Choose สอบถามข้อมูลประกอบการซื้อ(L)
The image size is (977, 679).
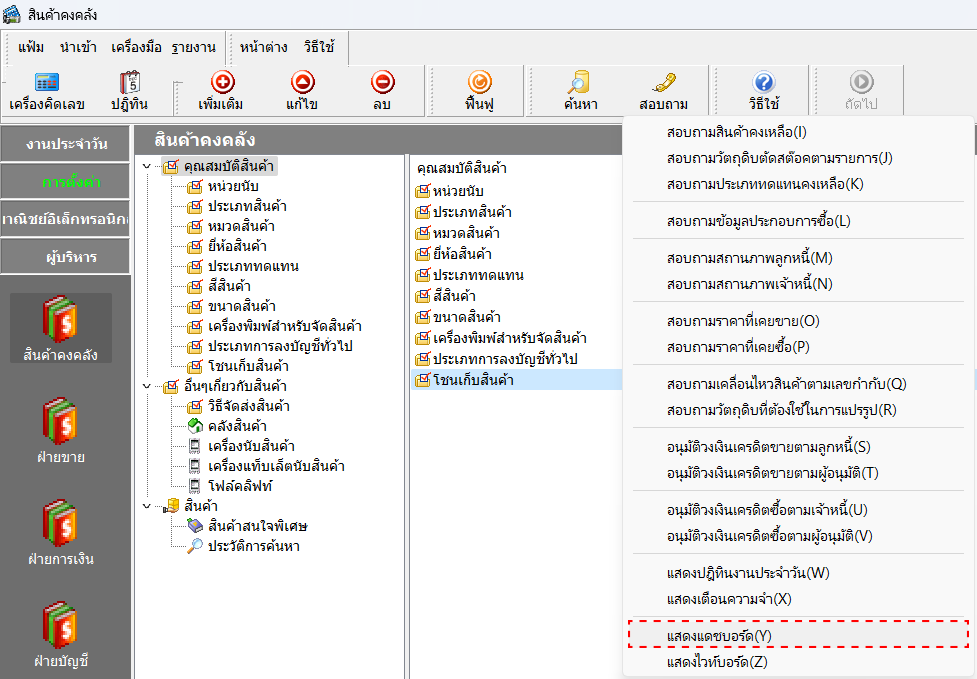tap(798, 221)
